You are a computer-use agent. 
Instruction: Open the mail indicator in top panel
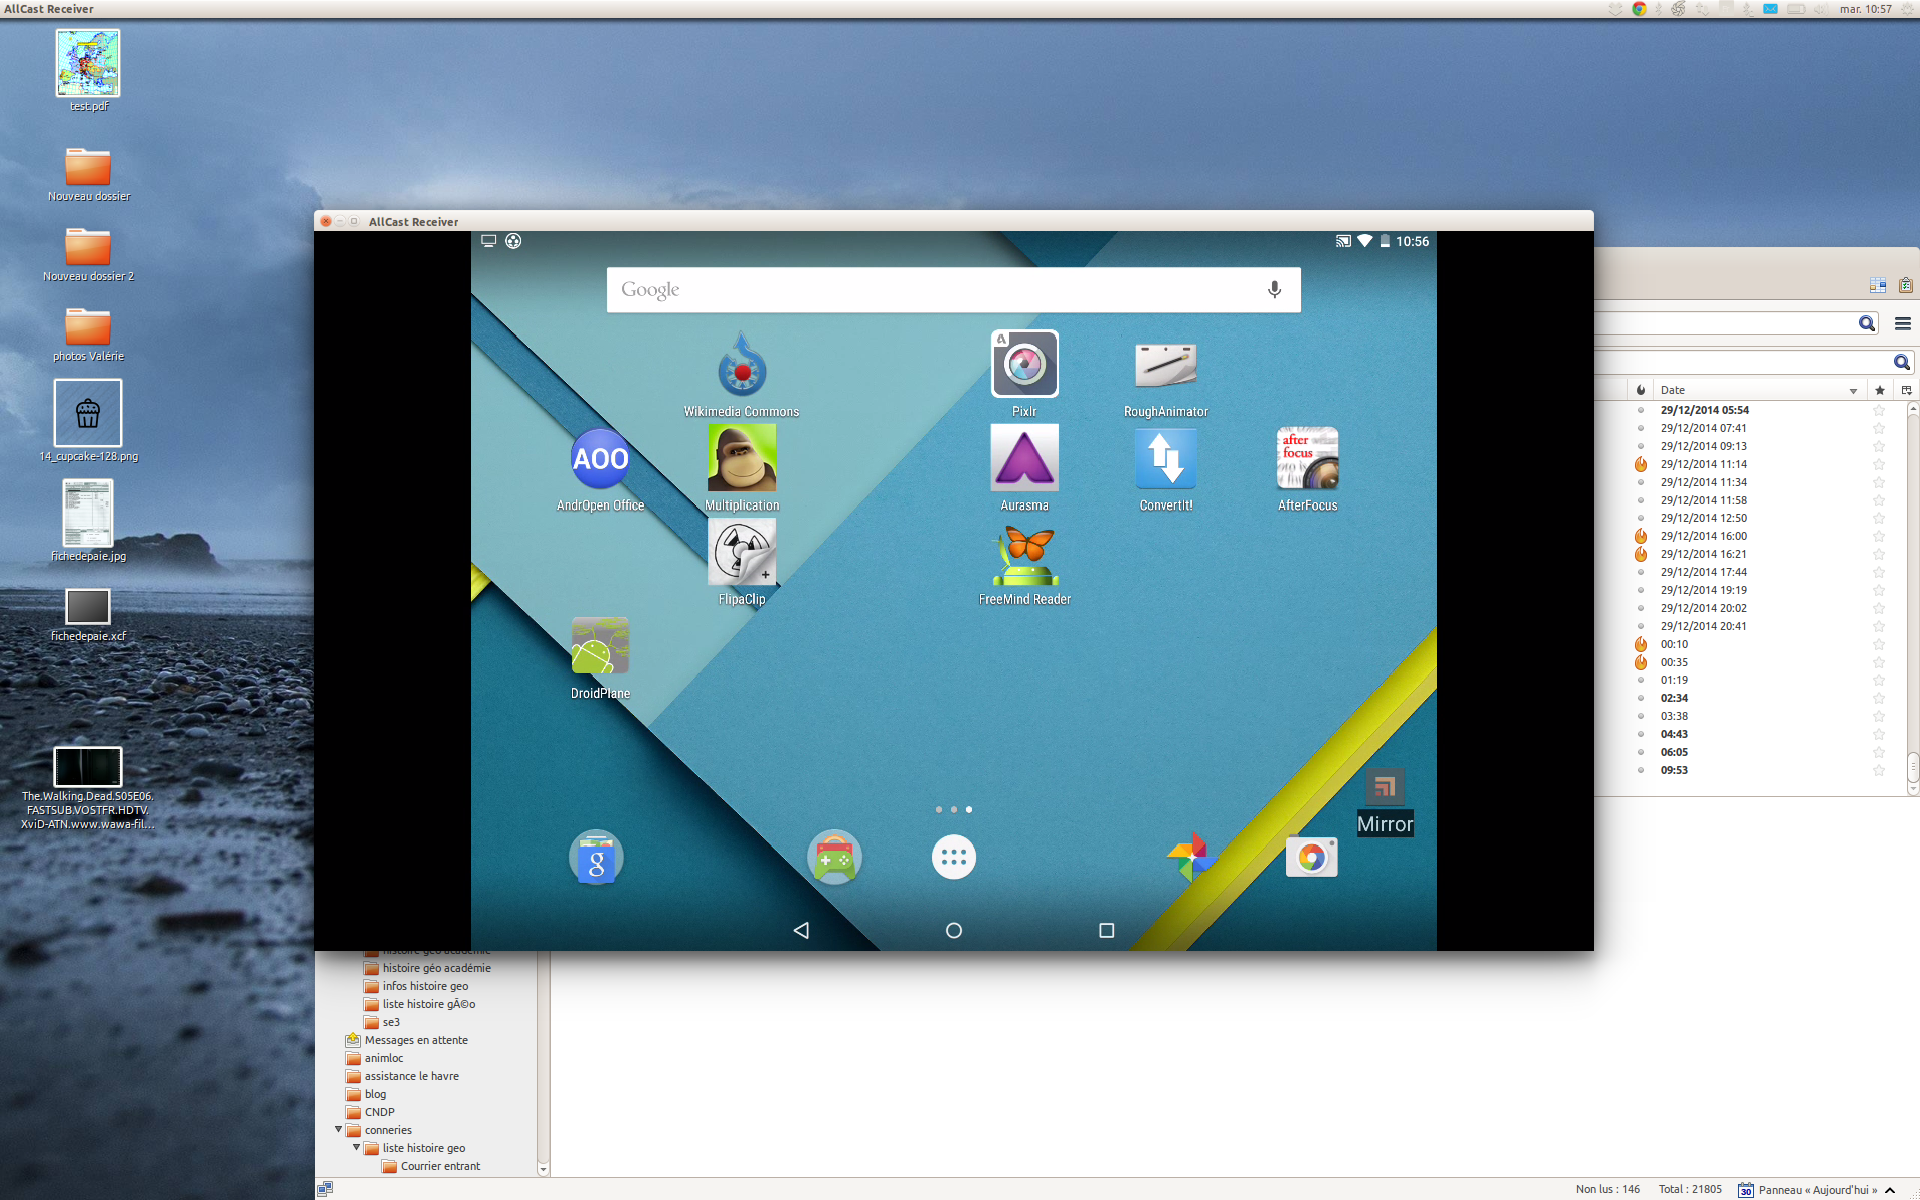pyautogui.click(x=1770, y=9)
